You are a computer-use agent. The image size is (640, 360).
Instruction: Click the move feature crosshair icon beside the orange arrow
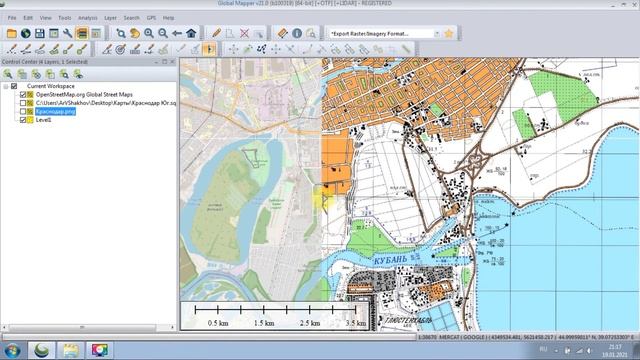click(233, 49)
